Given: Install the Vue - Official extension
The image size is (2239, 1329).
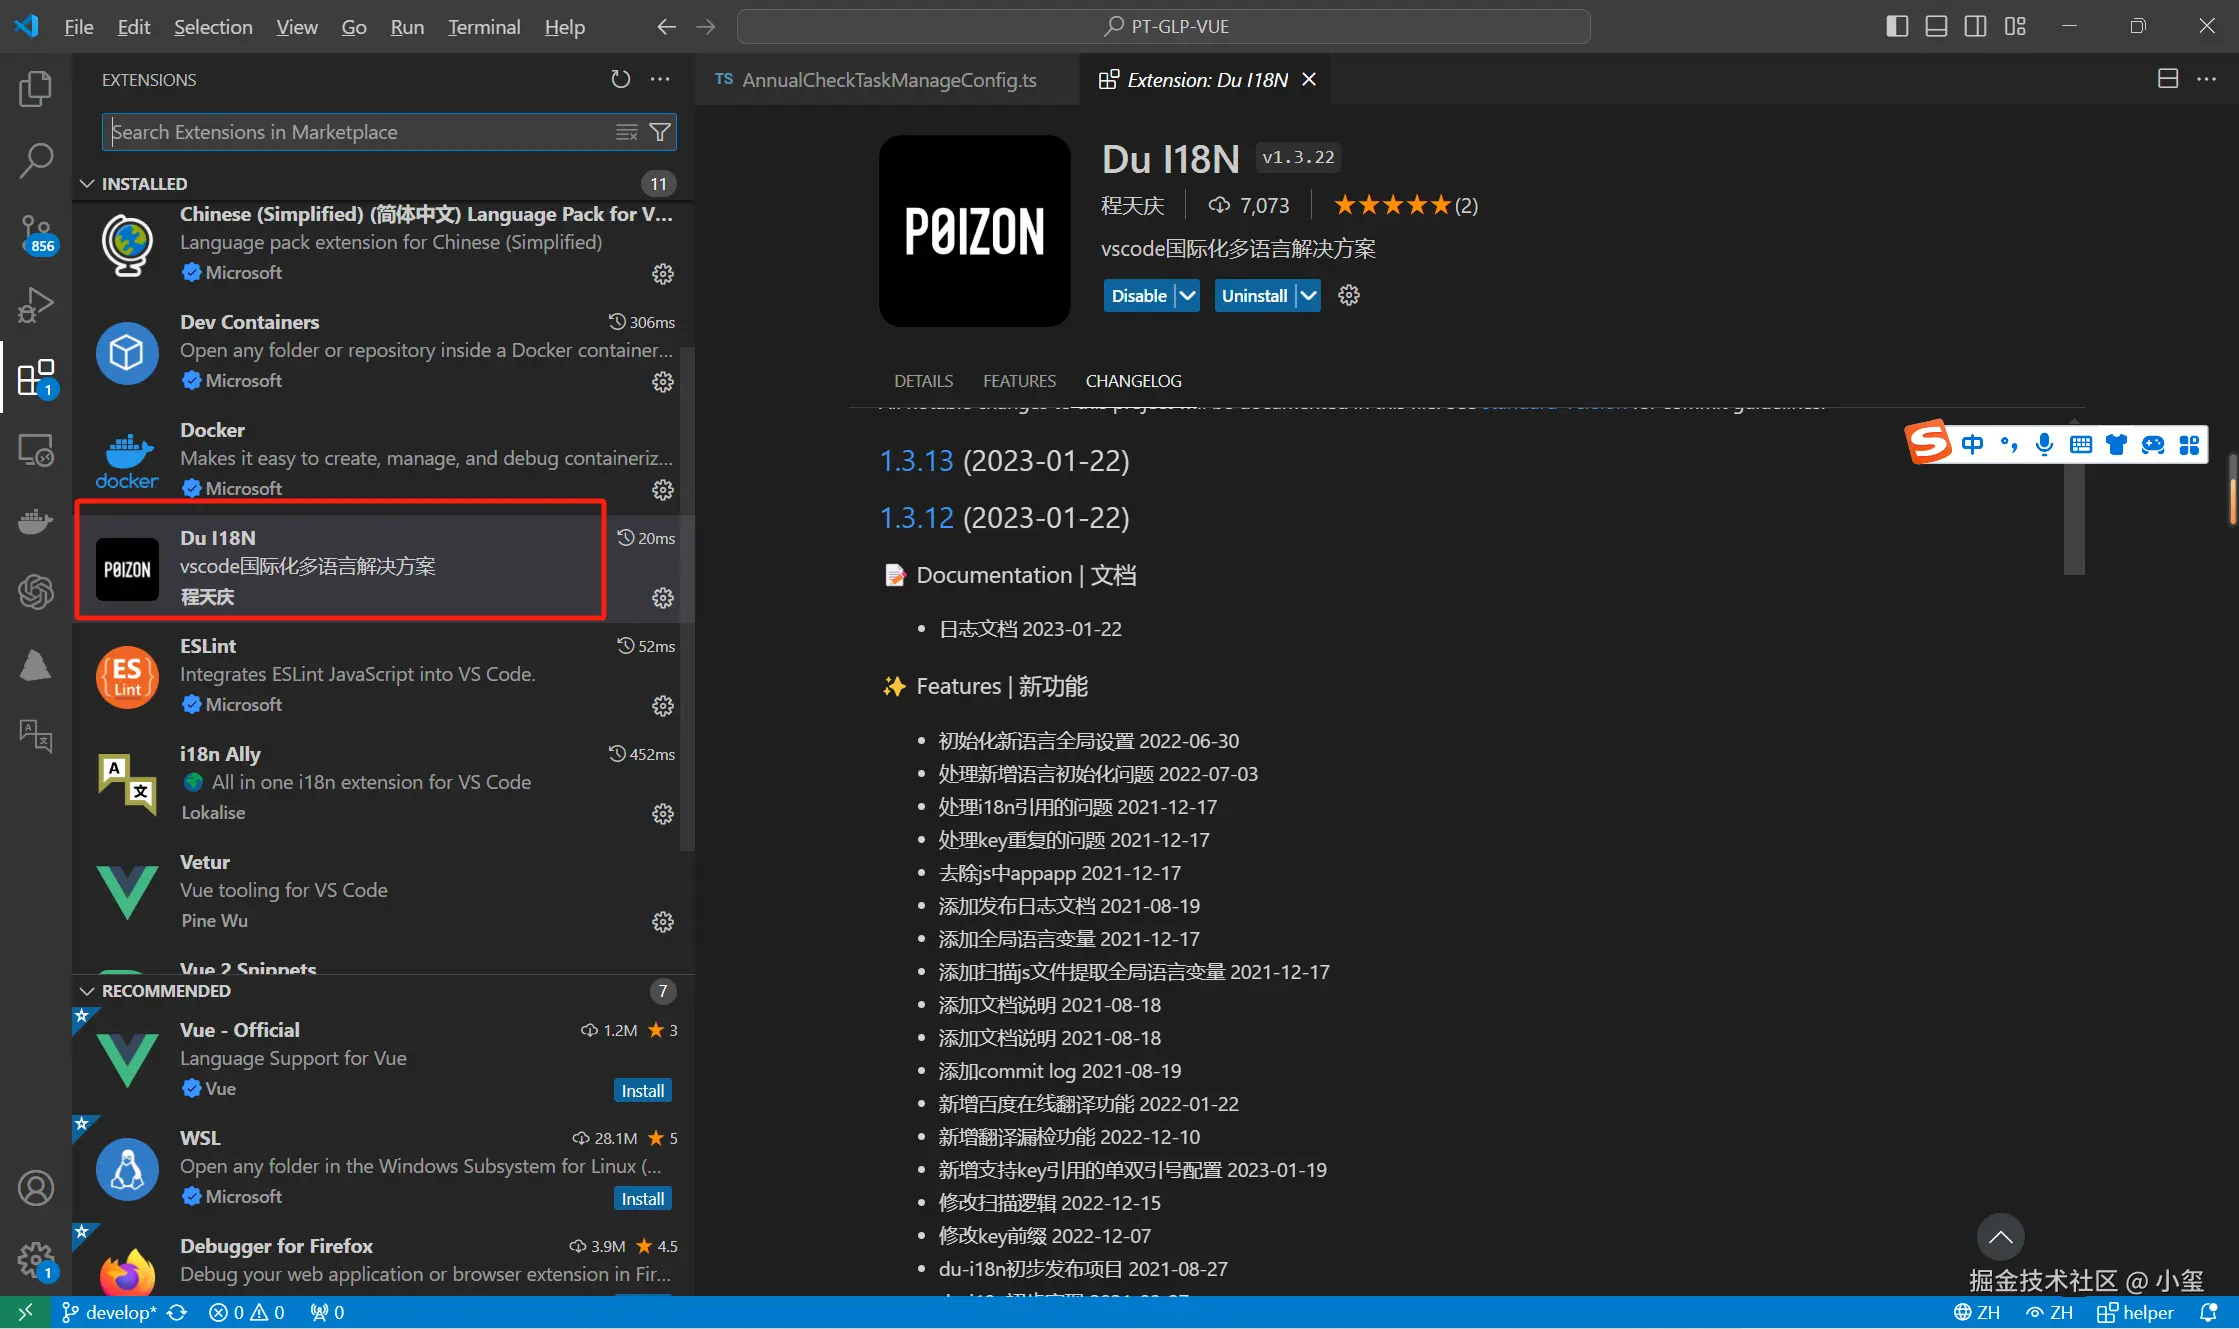Looking at the screenshot, I should tap(642, 1091).
